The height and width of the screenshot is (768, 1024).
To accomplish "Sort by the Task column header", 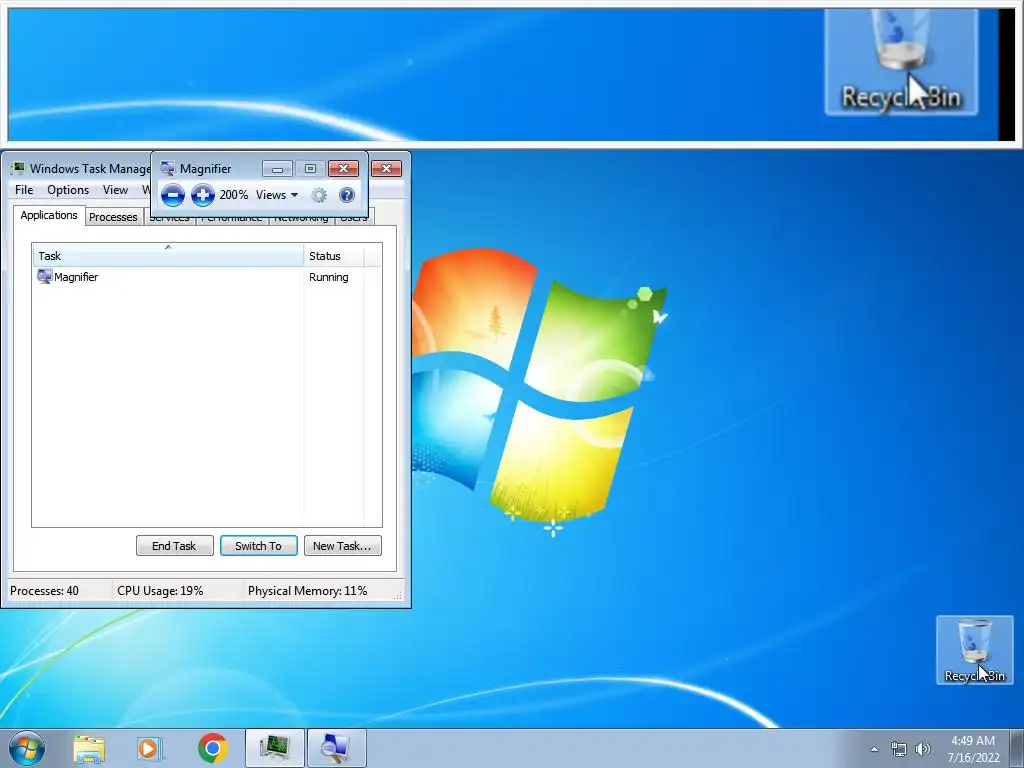I will click(x=168, y=255).
